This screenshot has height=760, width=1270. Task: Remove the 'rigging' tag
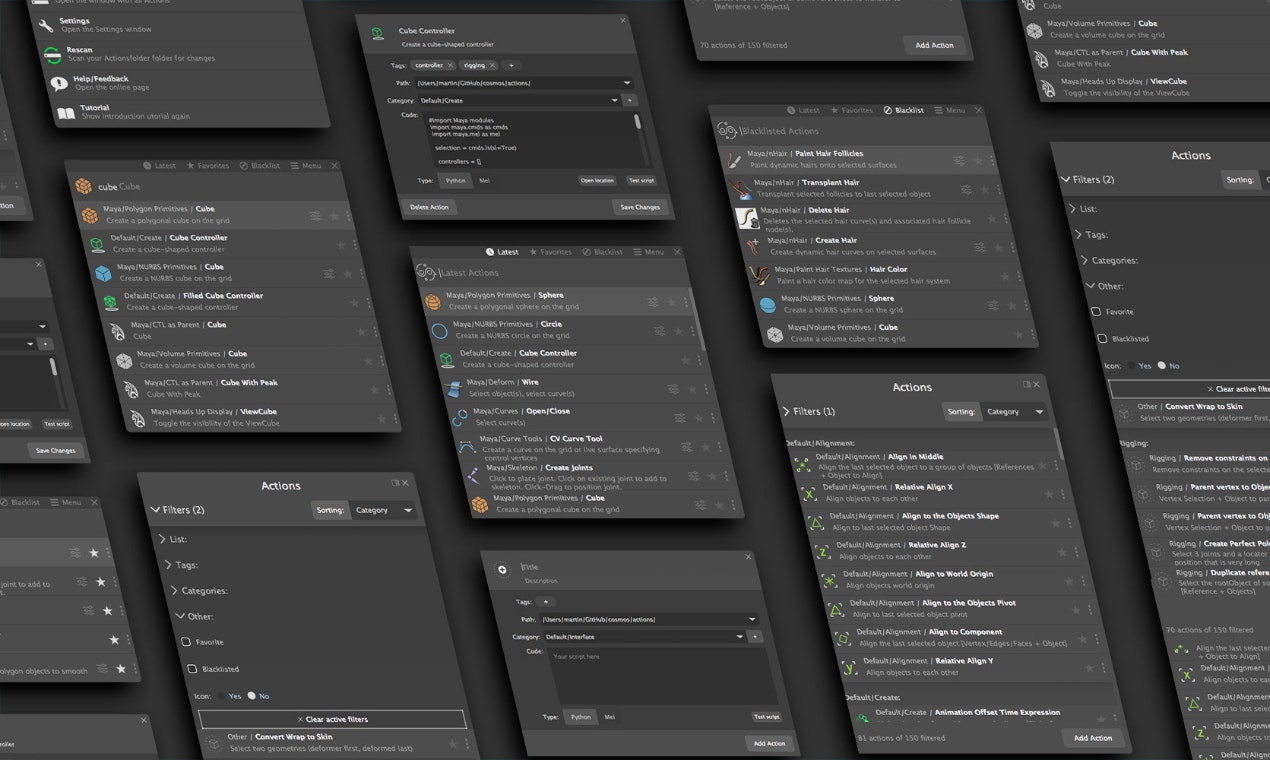(x=492, y=65)
